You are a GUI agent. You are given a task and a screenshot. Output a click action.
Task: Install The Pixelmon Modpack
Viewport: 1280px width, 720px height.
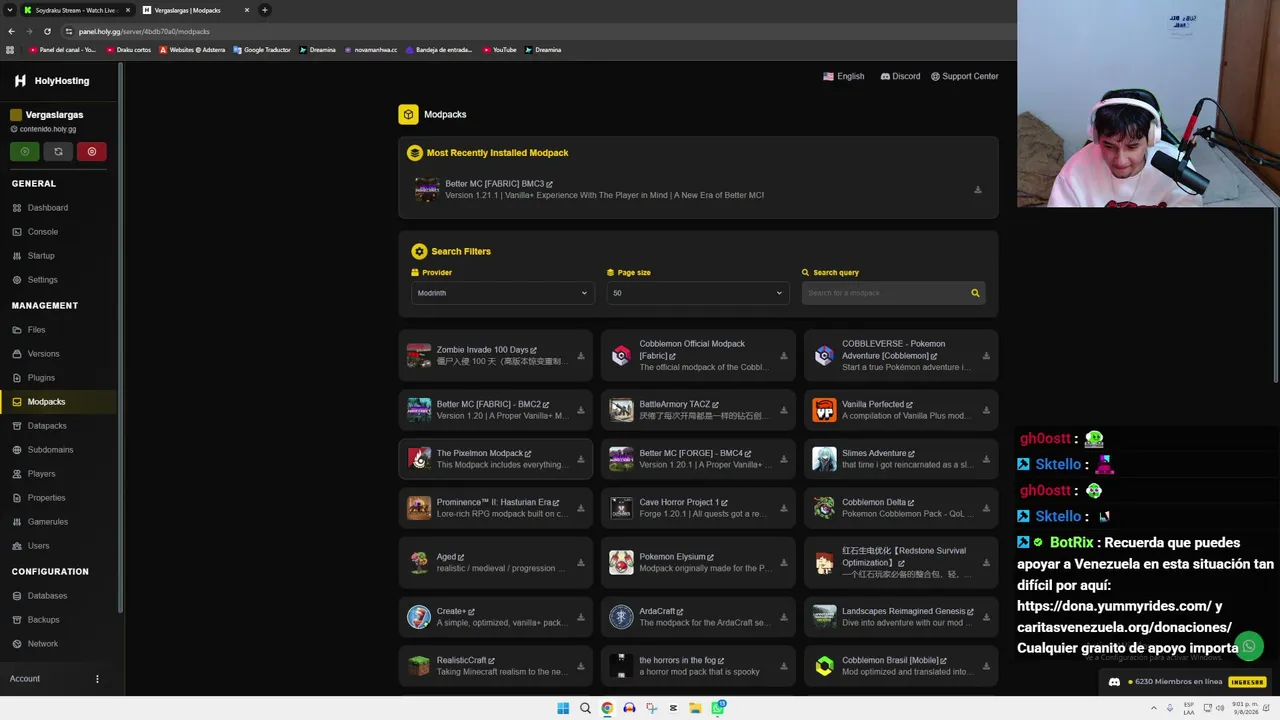pos(581,459)
